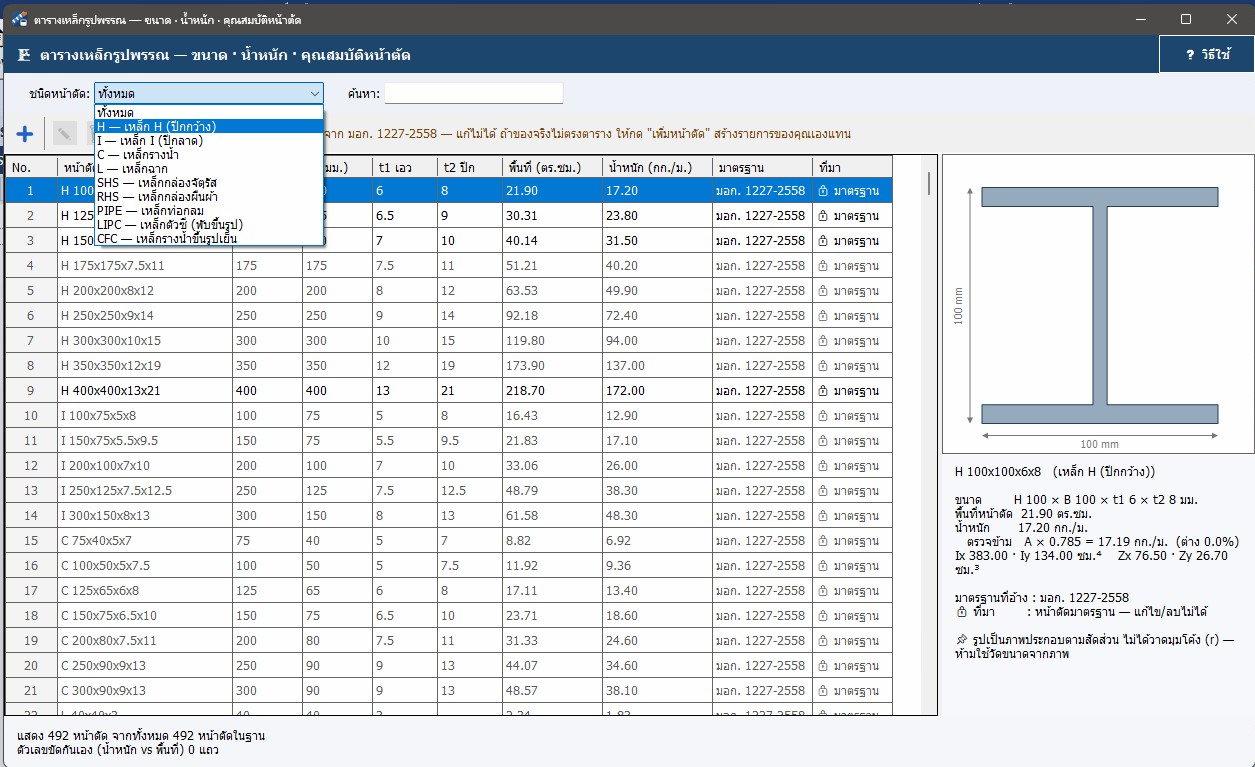The height and width of the screenshot is (767, 1255).
Task: Click the lock icon in row C 200x80x7.5x11
Action: pos(823,641)
